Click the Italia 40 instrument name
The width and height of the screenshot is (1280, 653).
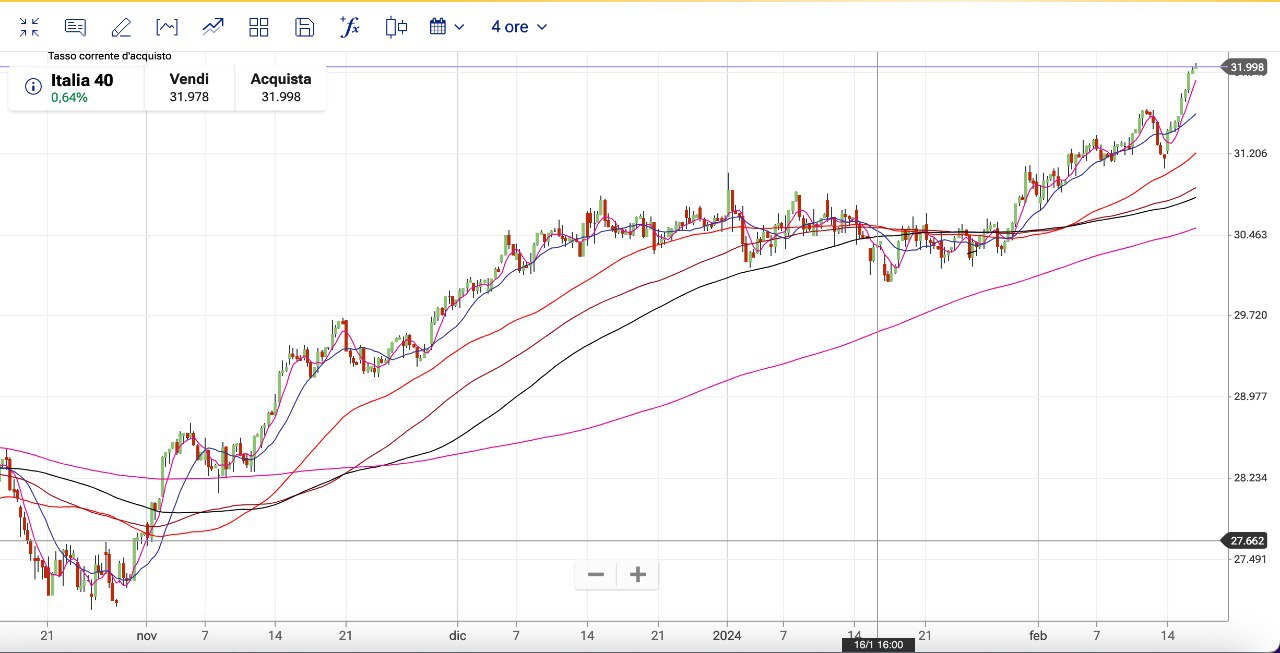(82, 80)
